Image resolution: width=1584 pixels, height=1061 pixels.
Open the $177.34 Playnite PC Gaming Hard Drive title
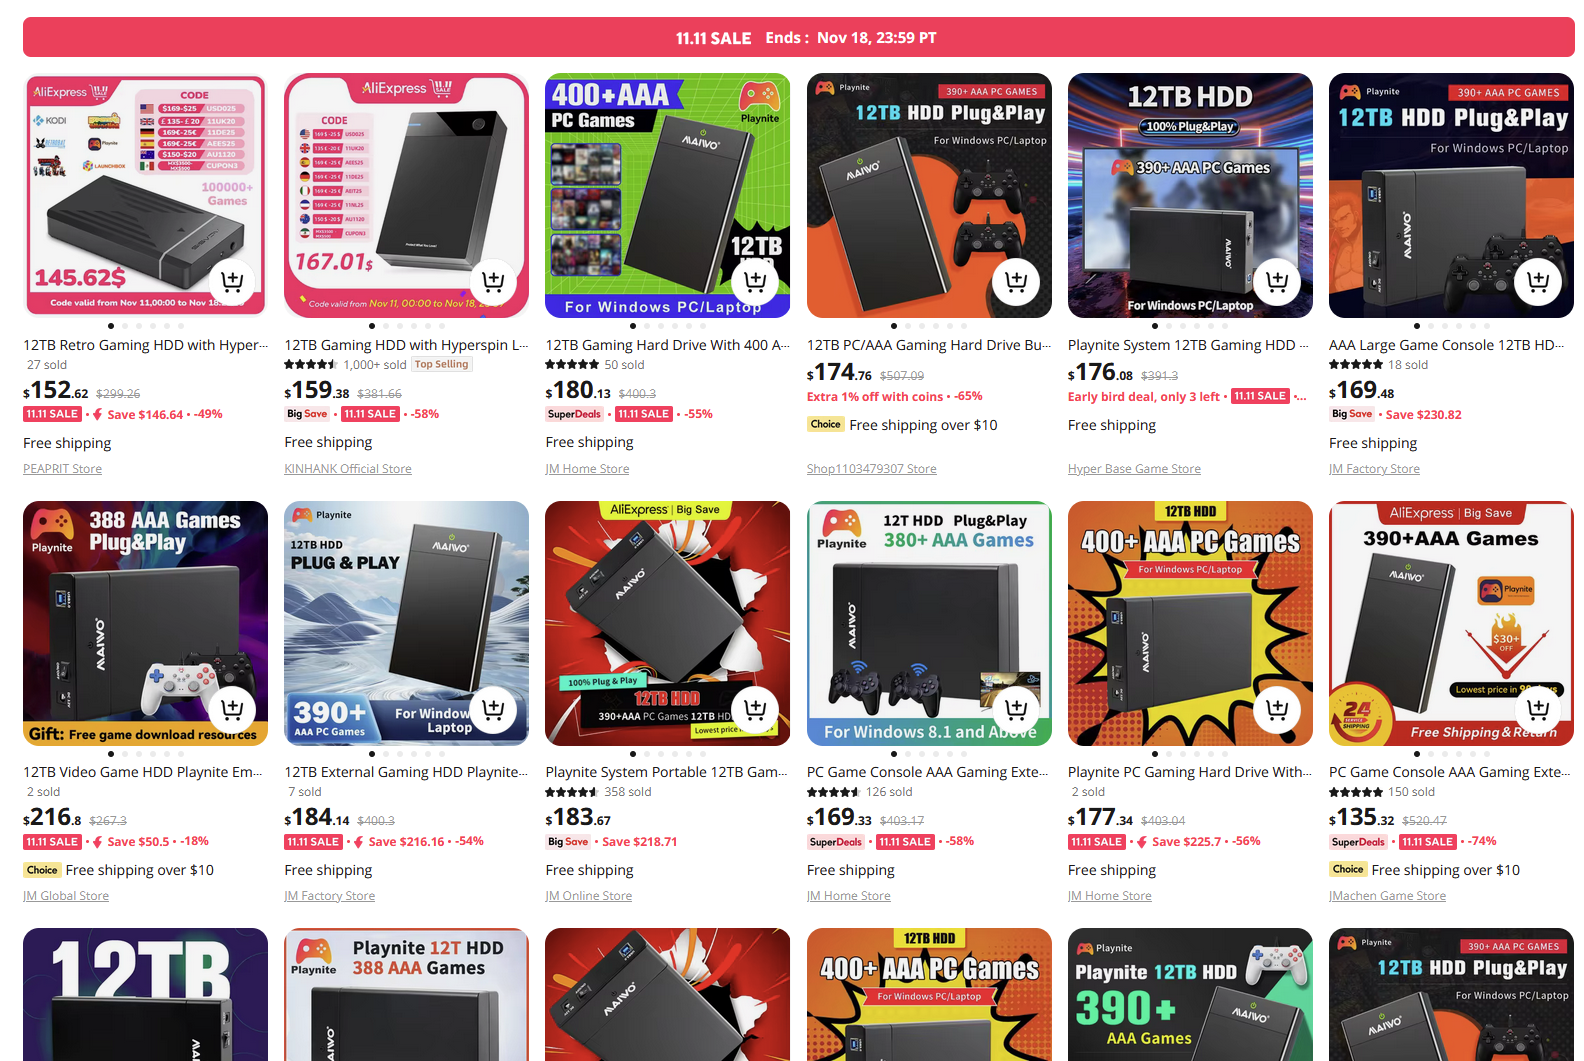[1190, 772]
